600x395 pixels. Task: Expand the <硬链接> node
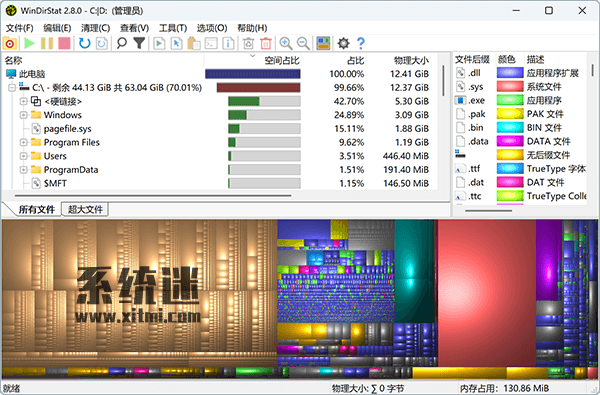[23, 101]
